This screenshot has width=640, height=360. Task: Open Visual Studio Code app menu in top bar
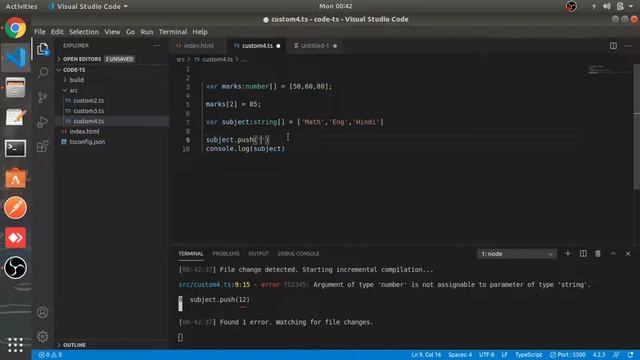[88, 6]
